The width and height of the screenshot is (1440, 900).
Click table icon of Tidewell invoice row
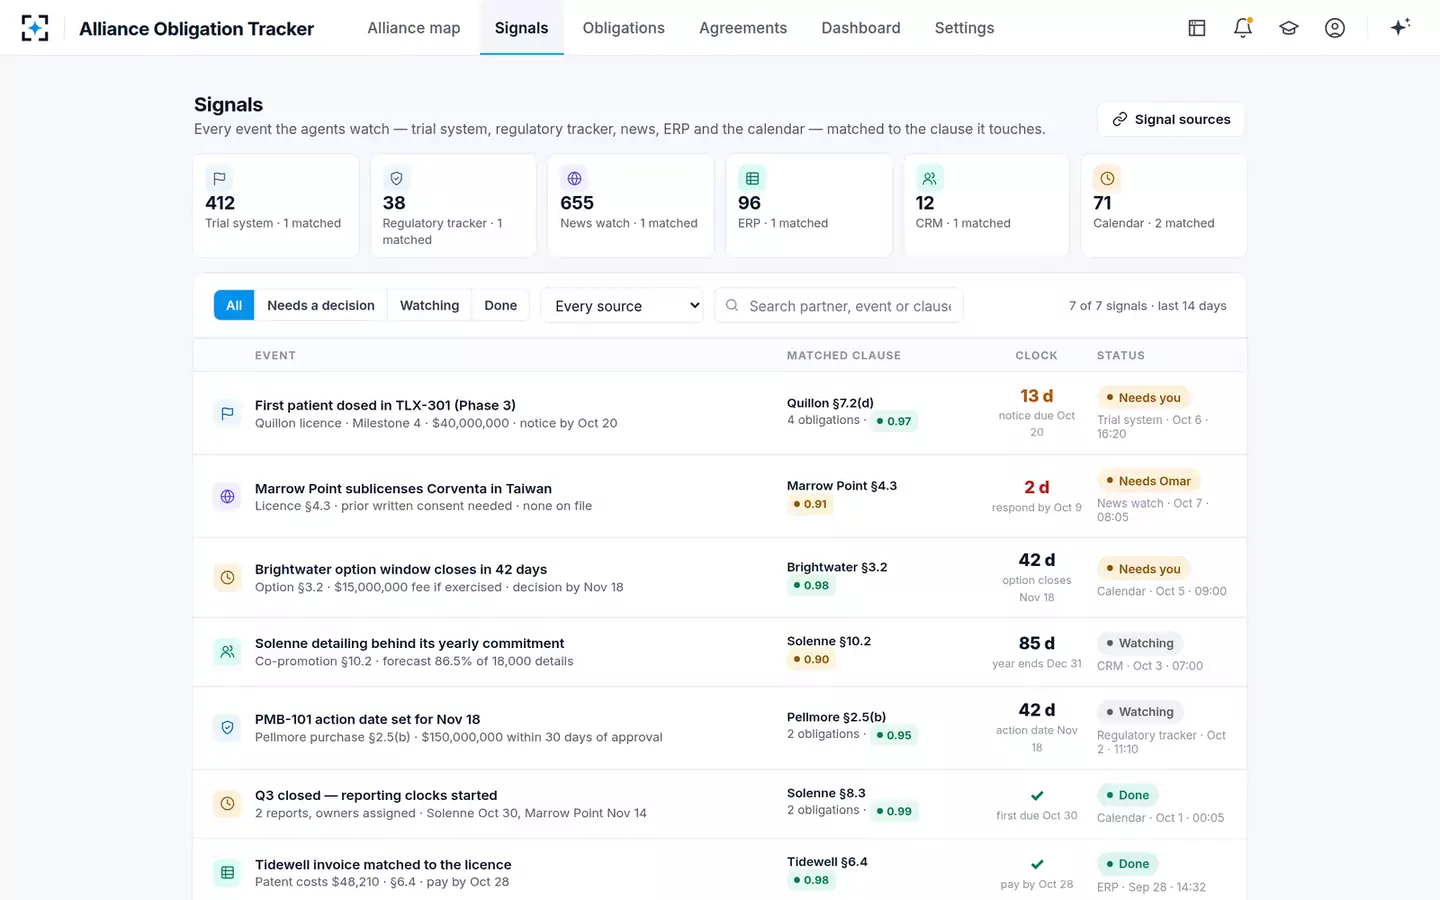228,873
